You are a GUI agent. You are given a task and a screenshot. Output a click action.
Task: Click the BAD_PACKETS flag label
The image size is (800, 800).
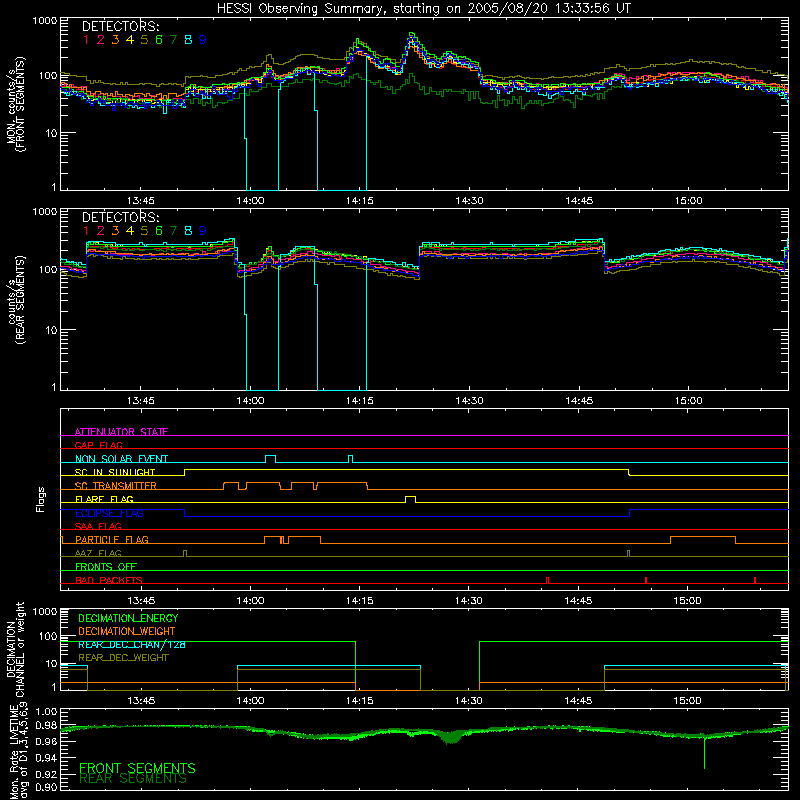[109, 580]
